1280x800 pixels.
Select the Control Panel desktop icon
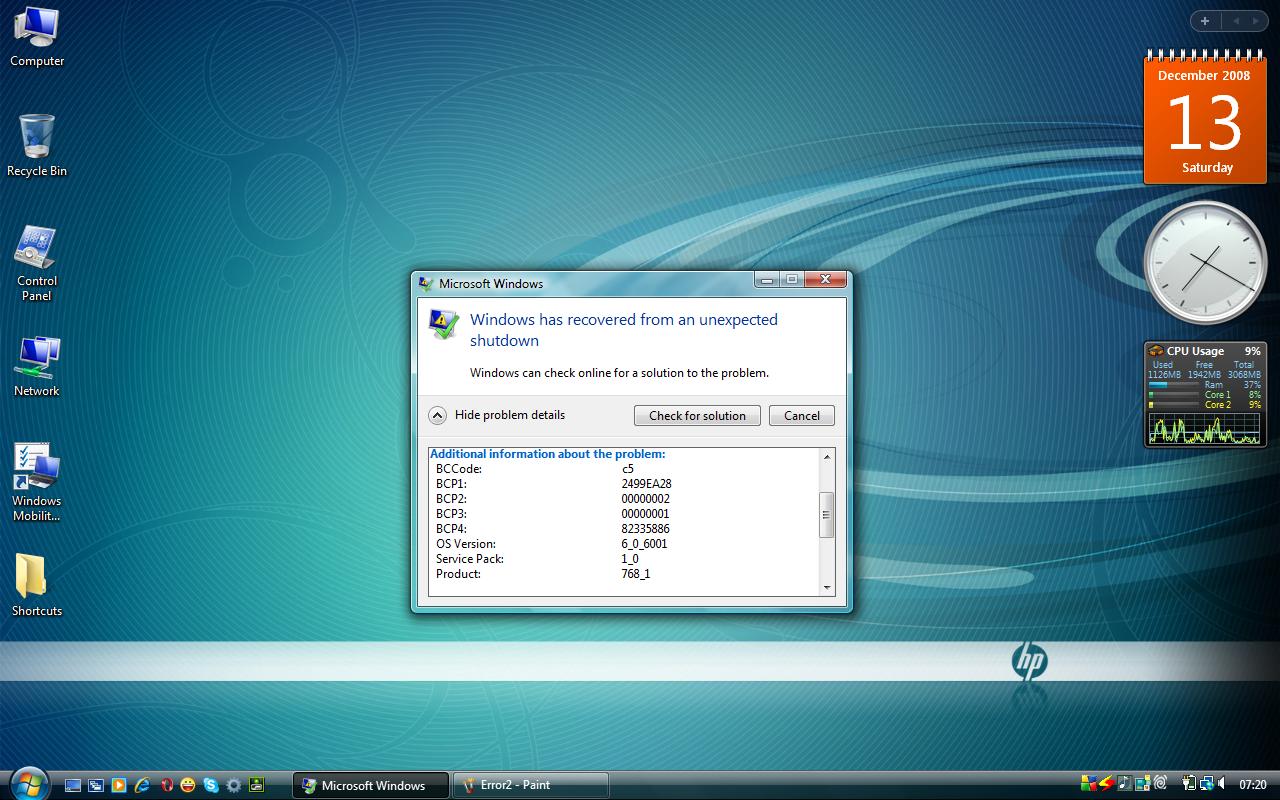point(37,263)
